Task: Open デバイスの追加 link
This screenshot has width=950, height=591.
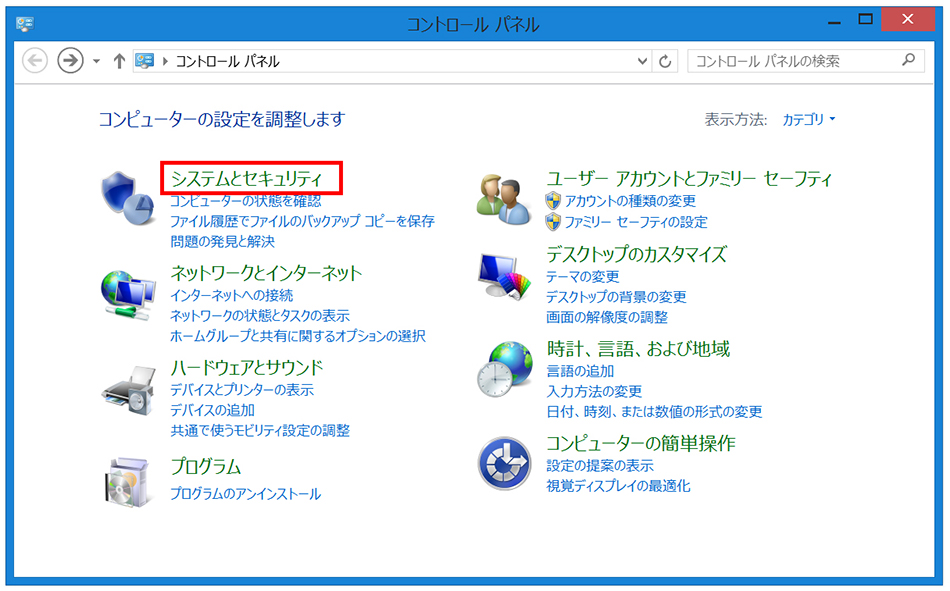Action: (212, 410)
